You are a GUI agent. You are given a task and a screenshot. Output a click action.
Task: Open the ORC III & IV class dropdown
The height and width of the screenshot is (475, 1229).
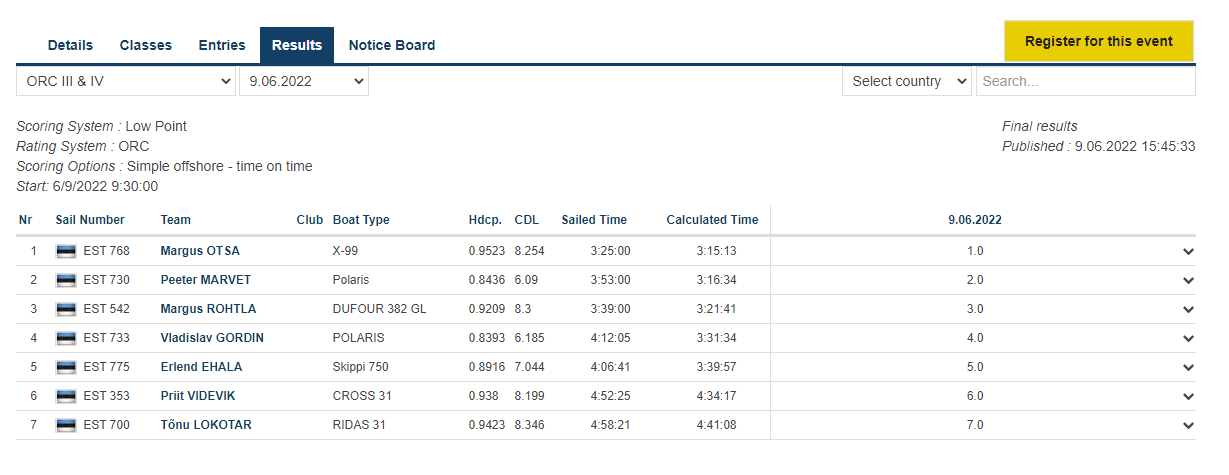point(126,81)
